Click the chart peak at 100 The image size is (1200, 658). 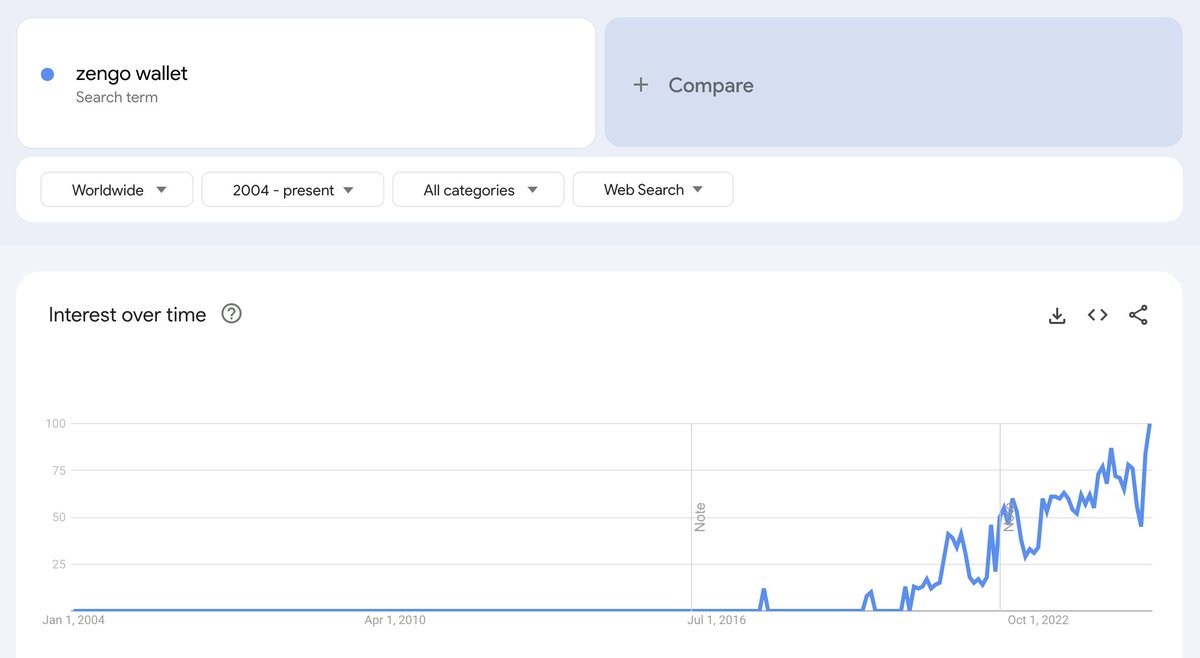tap(1150, 425)
